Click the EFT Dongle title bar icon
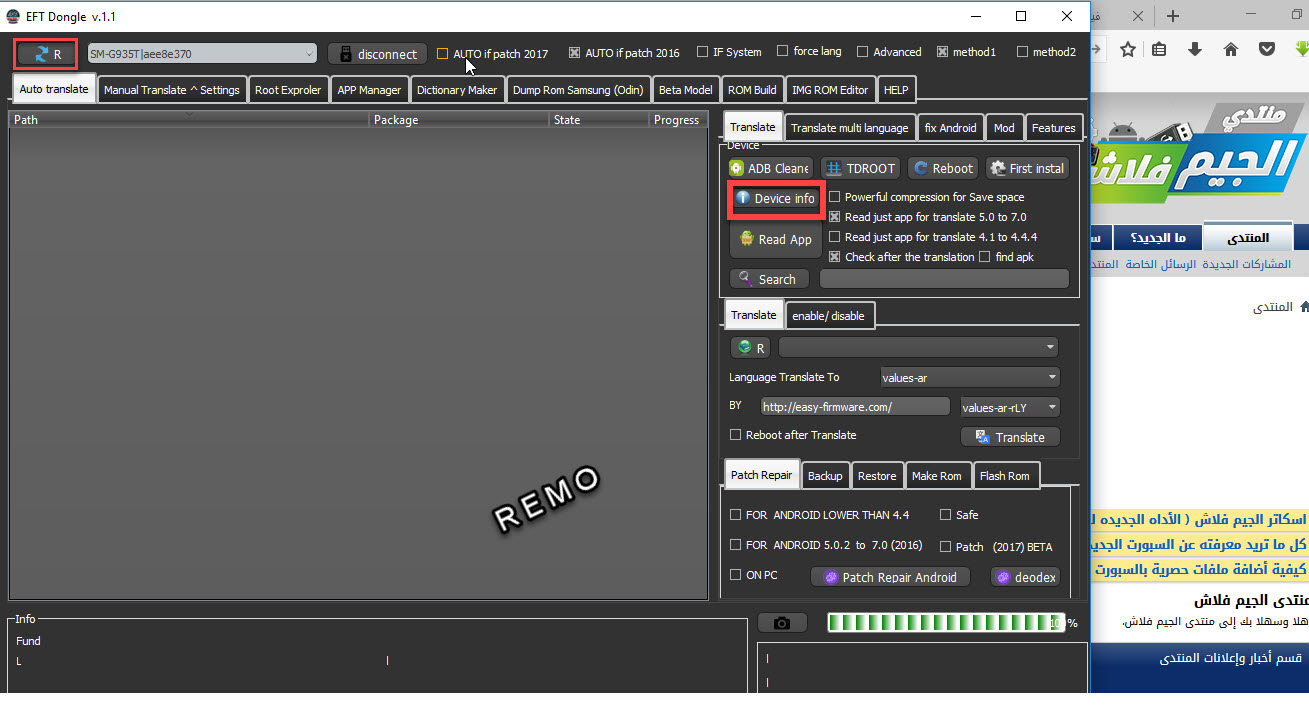1309x728 pixels. click(14, 16)
